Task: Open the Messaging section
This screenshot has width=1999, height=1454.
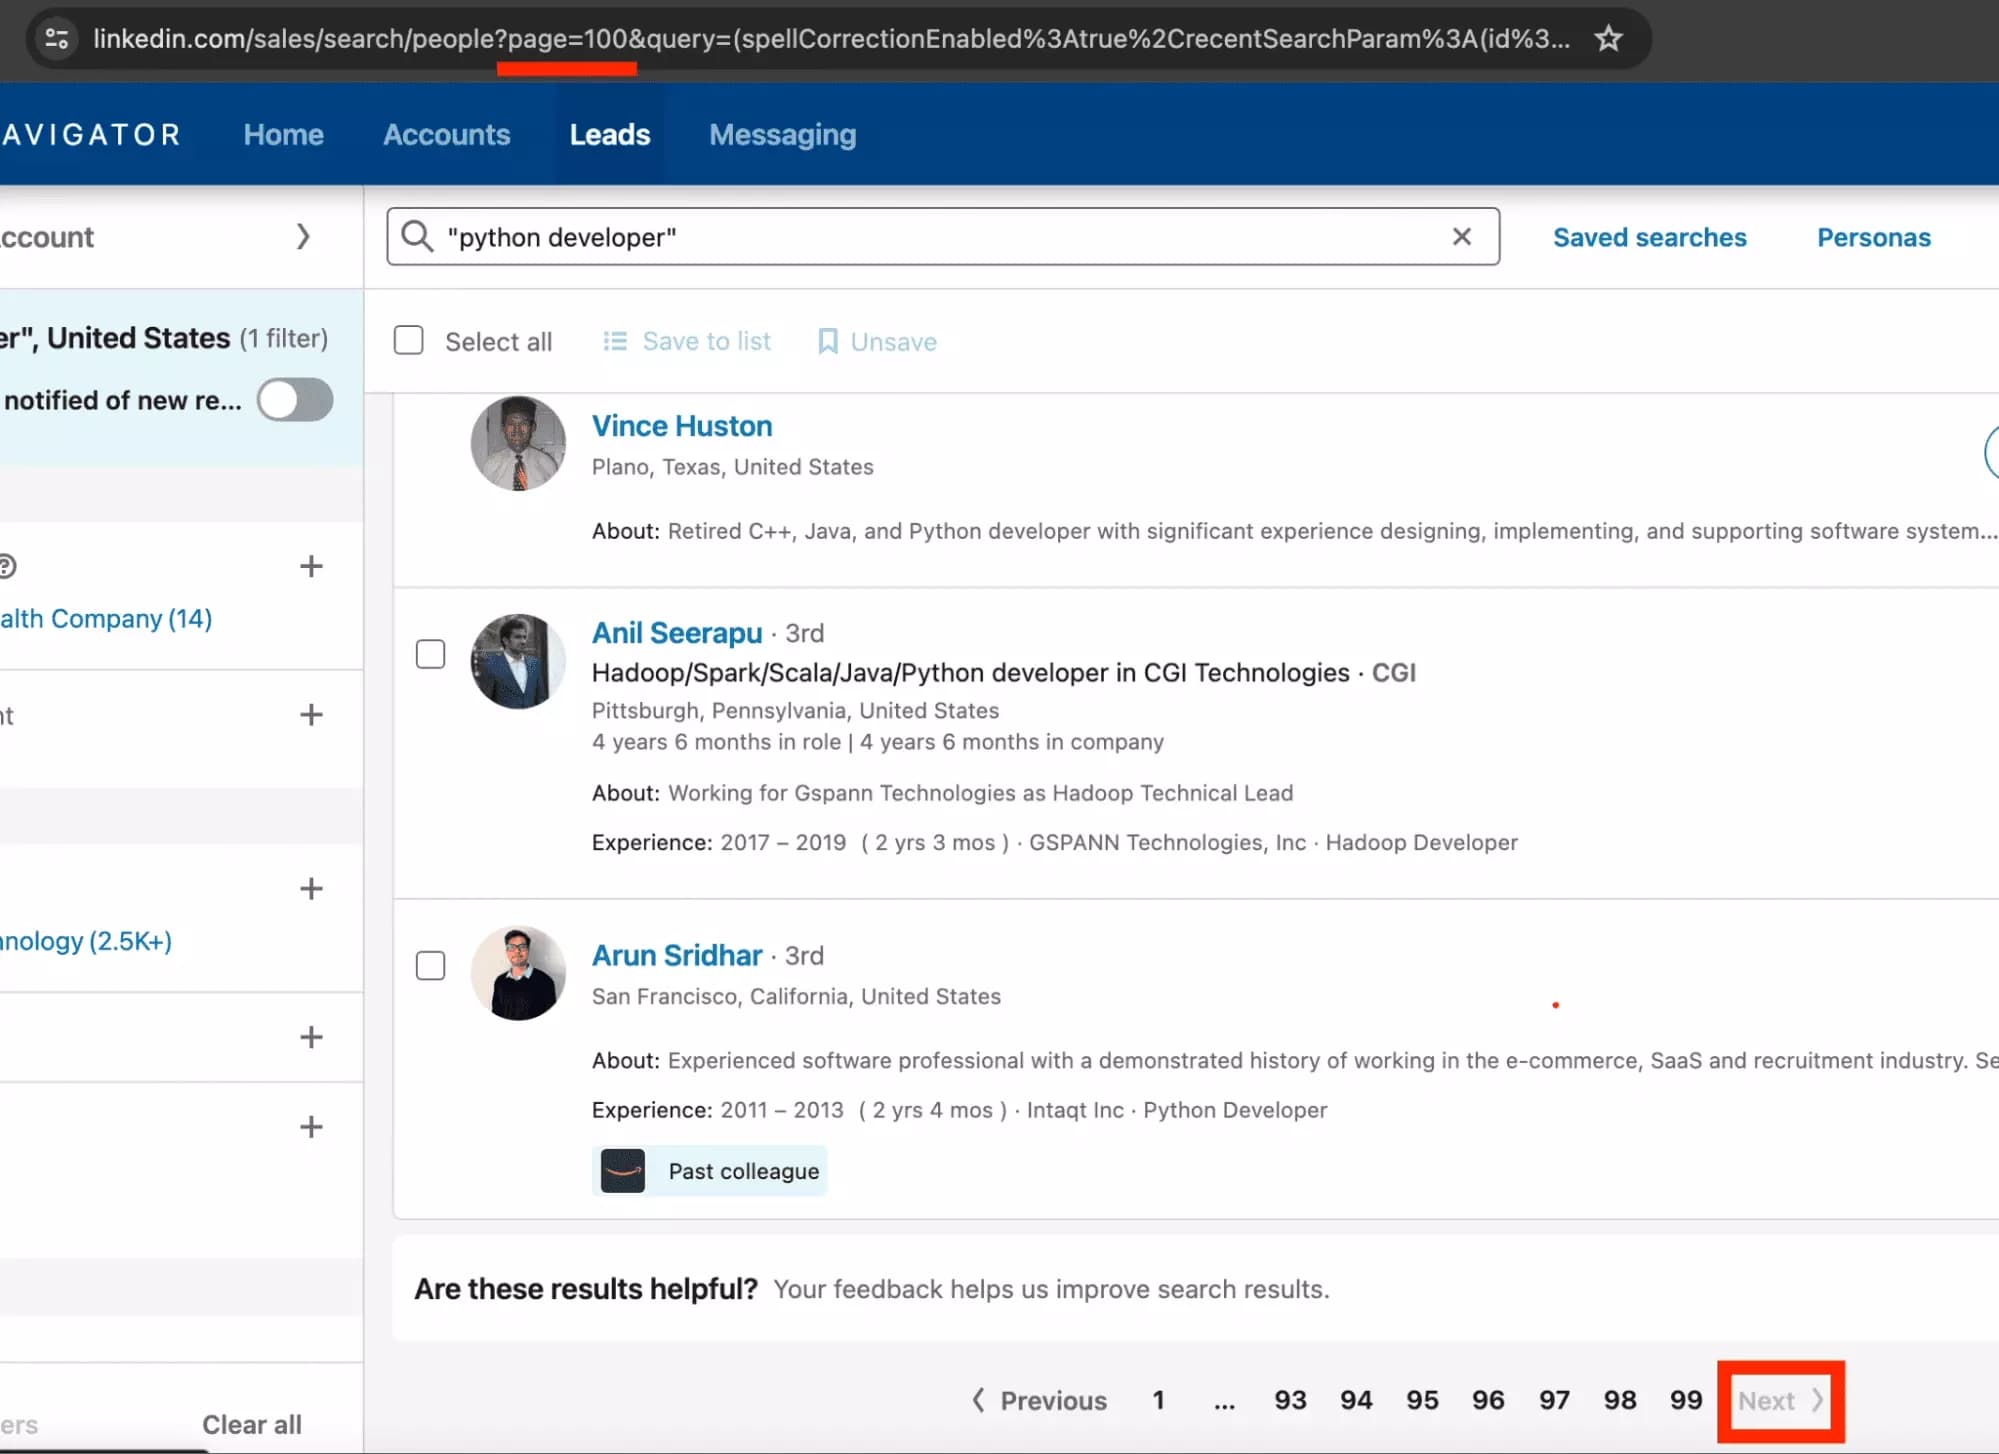Action: pyautogui.click(x=782, y=134)
